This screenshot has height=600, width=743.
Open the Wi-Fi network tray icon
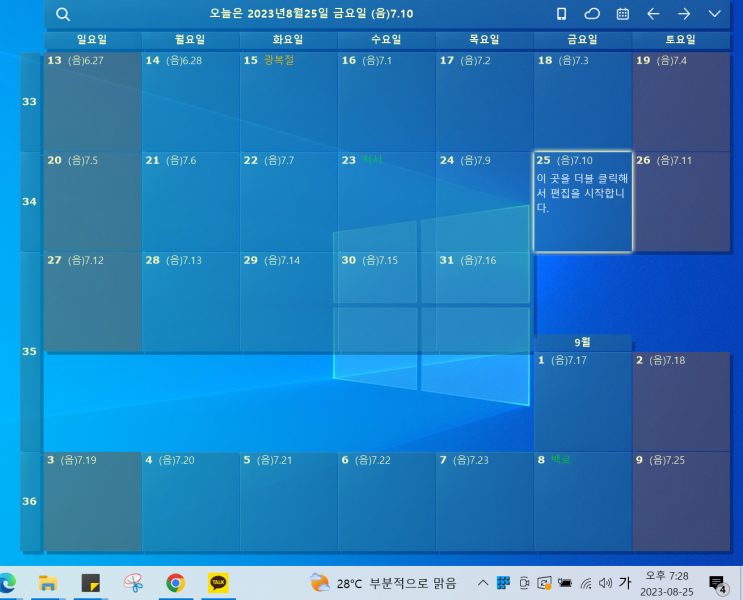click(x=586, y=583)
